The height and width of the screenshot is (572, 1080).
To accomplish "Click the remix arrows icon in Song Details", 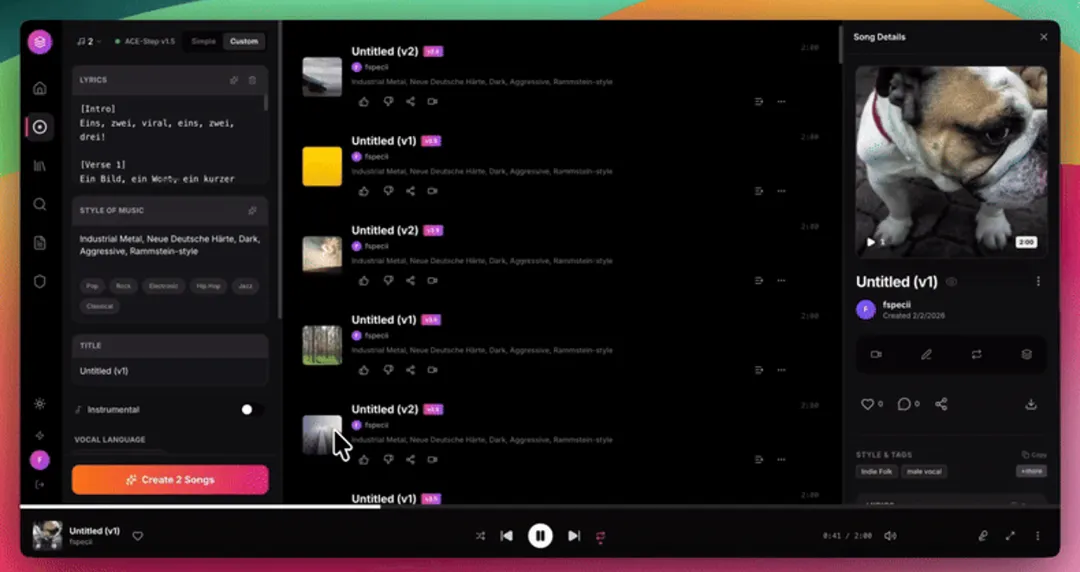I will pyautogui.click(x=977, y=354).
